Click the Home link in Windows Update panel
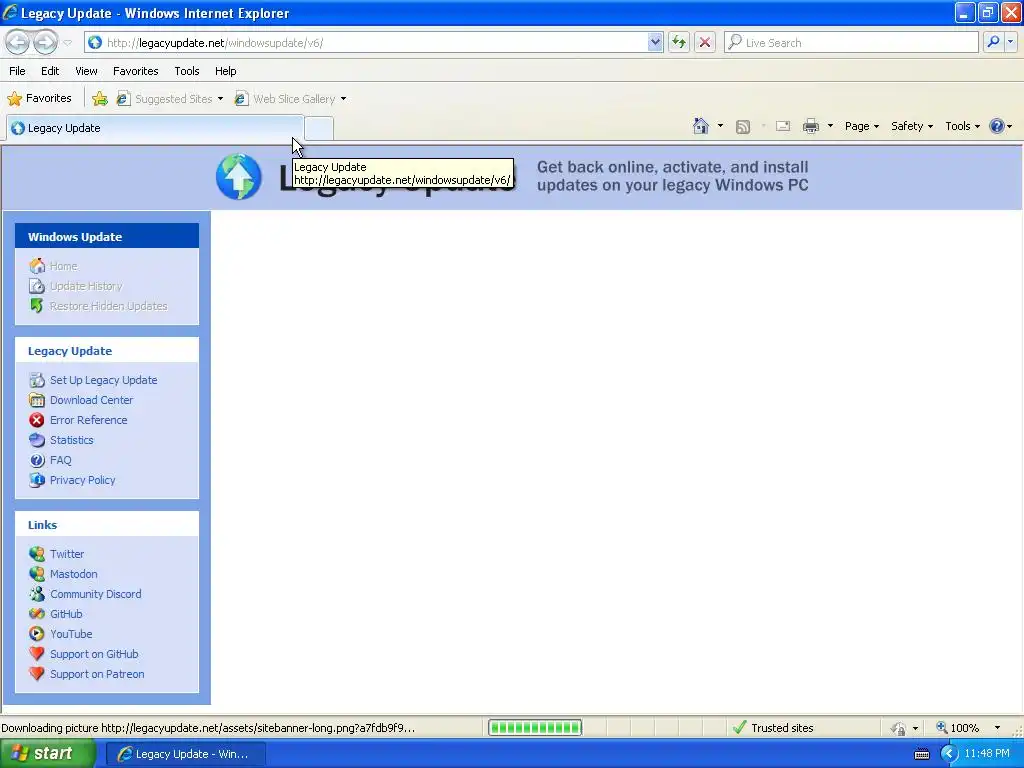This screenshot has width=1024, height=768. click(x=63, y=266)
